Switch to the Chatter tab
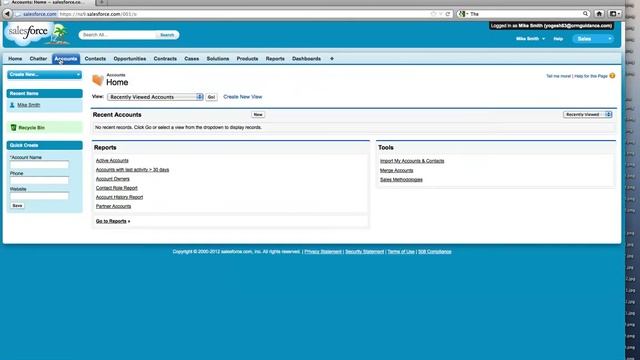 pos(38,59)
